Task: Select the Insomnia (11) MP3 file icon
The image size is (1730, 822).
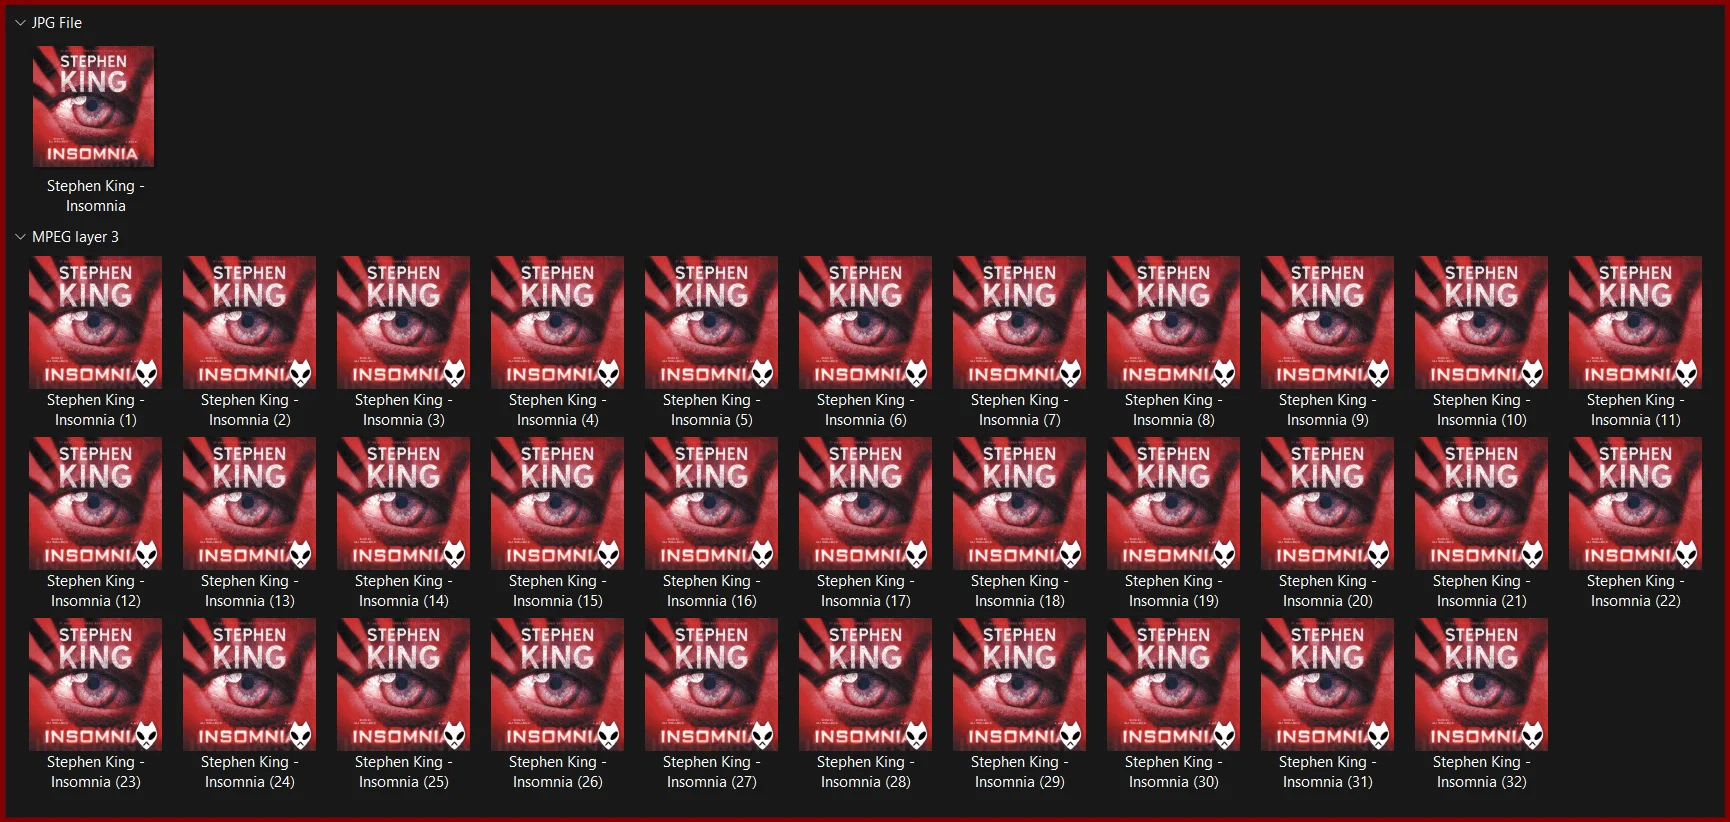Action: tap(1636, 322)
